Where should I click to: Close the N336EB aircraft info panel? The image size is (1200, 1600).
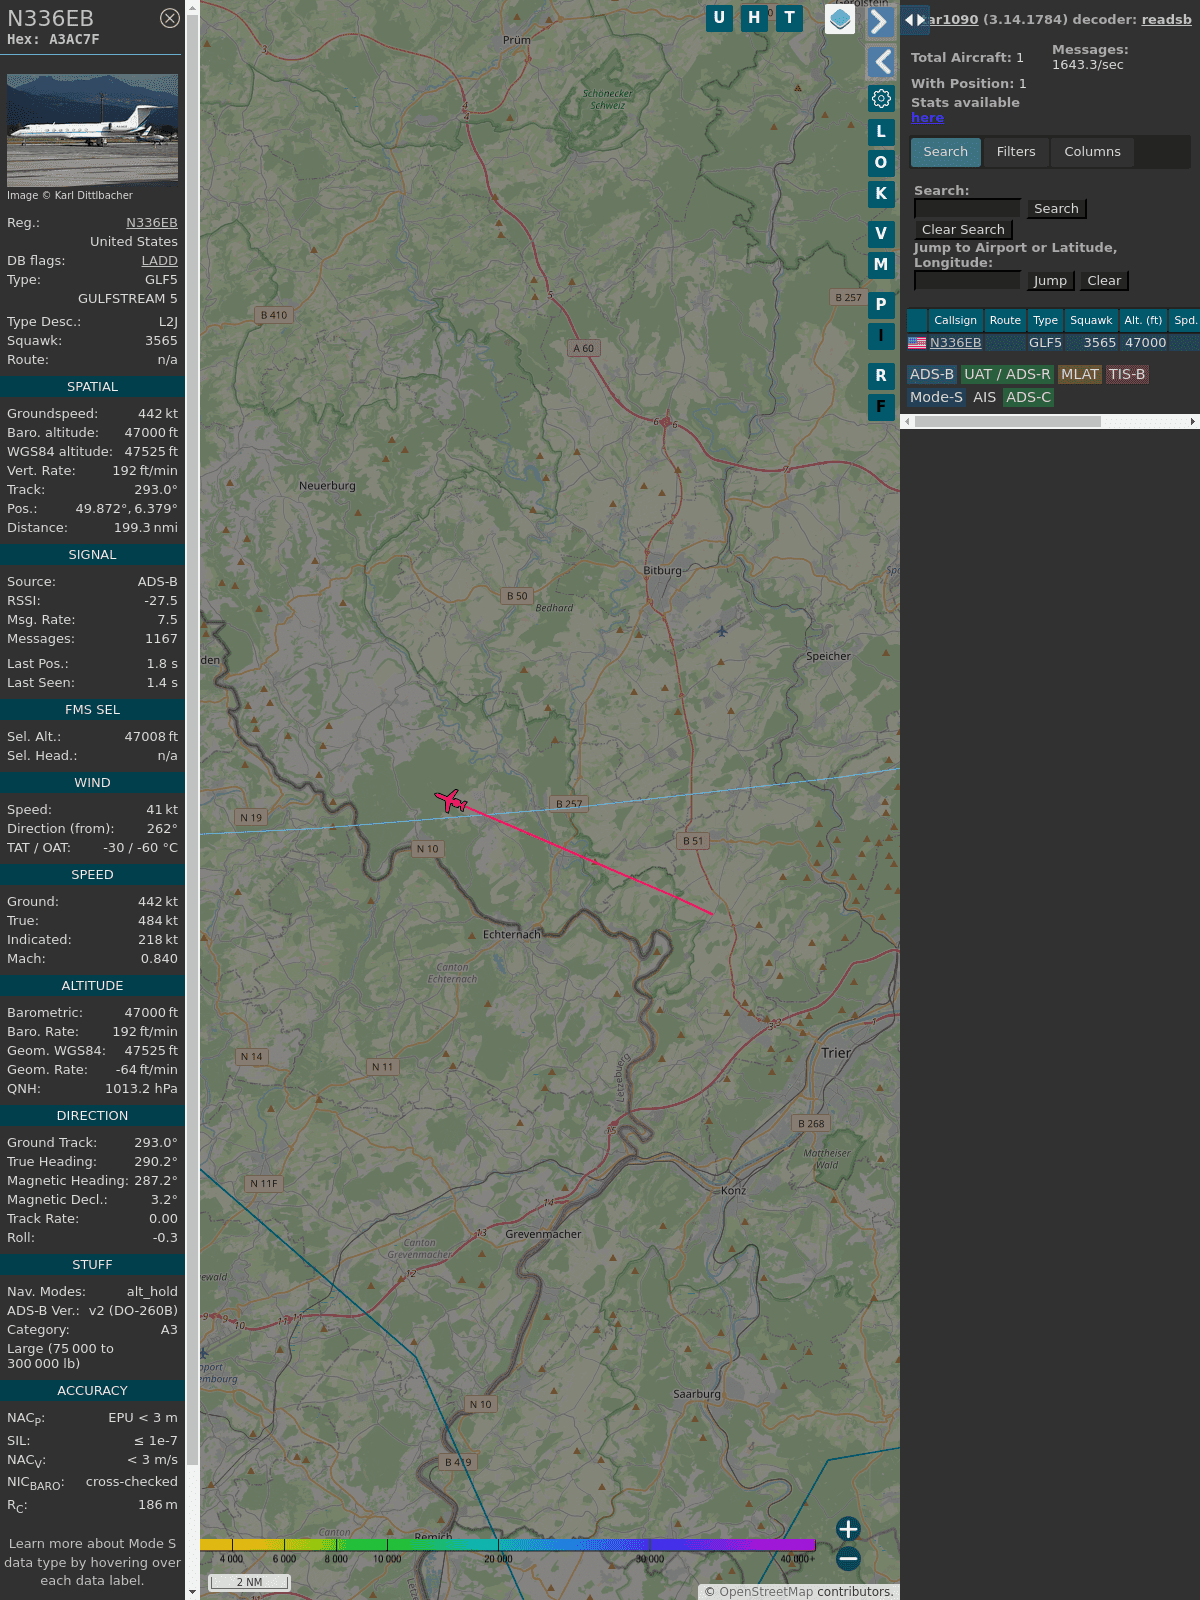pos(170,18)
